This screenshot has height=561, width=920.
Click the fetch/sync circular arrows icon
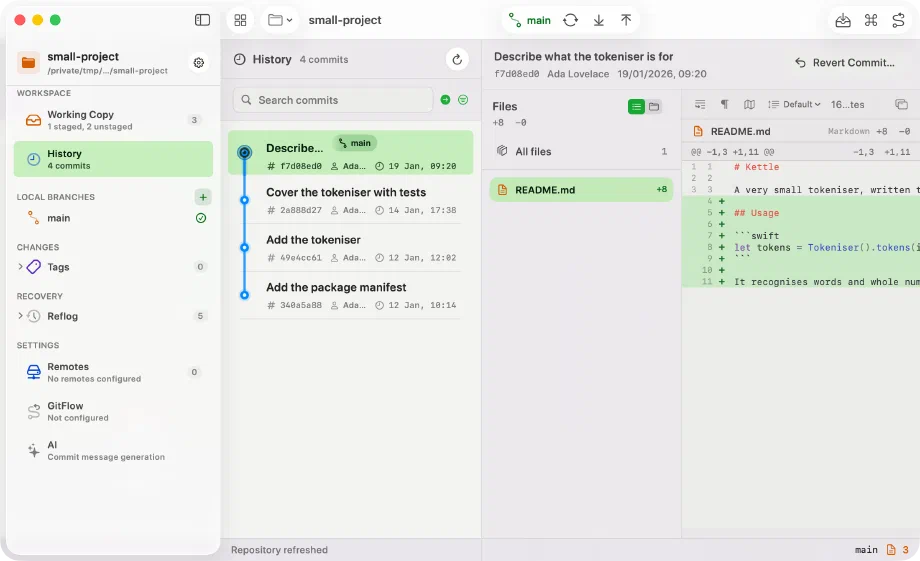(570, 21)
